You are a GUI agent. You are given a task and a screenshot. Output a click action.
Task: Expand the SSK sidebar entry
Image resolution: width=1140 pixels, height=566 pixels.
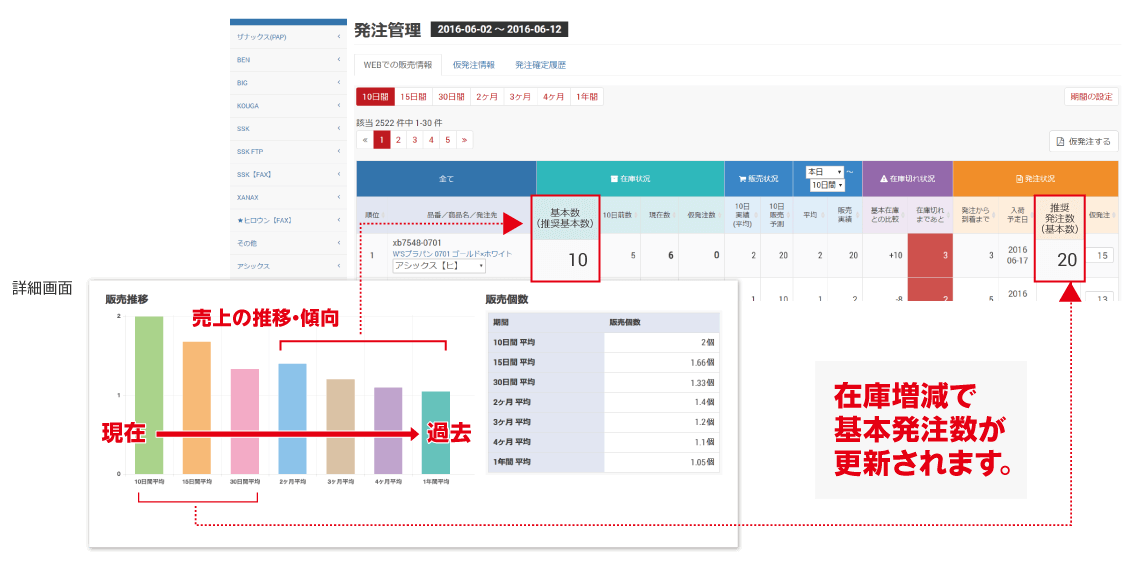(289, 129)
